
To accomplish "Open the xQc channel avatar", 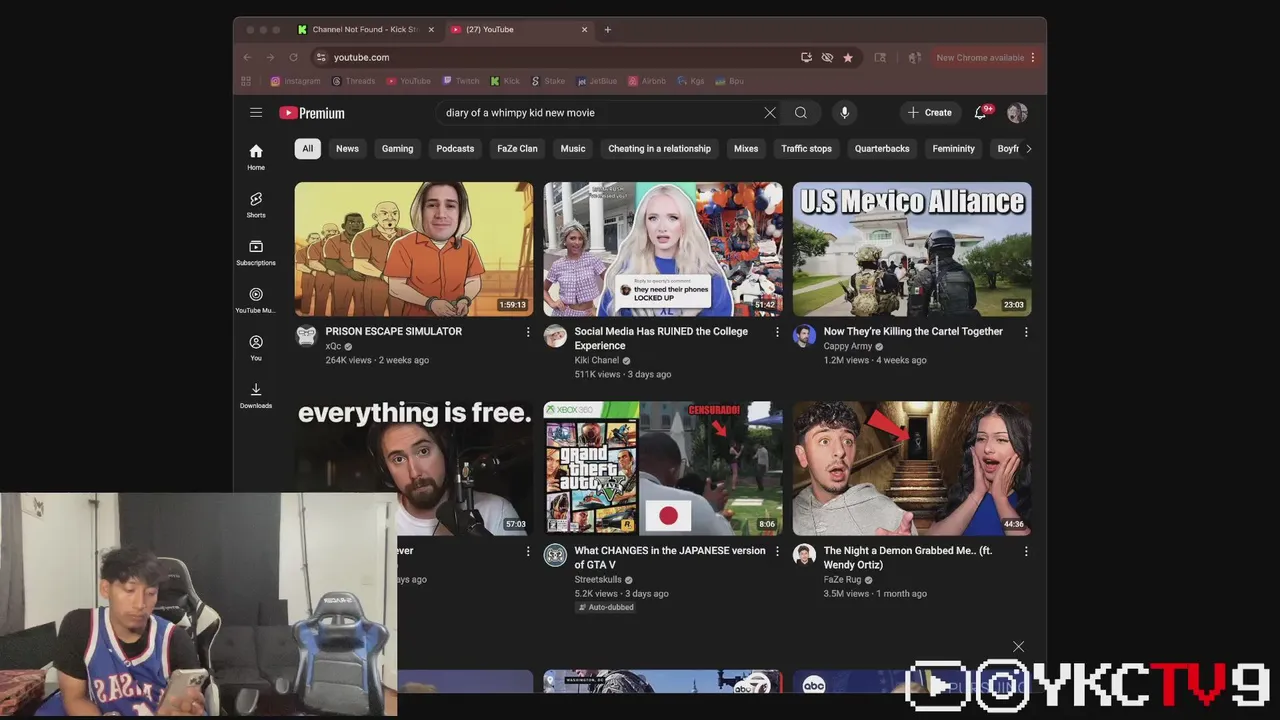I will click(306, 336).
